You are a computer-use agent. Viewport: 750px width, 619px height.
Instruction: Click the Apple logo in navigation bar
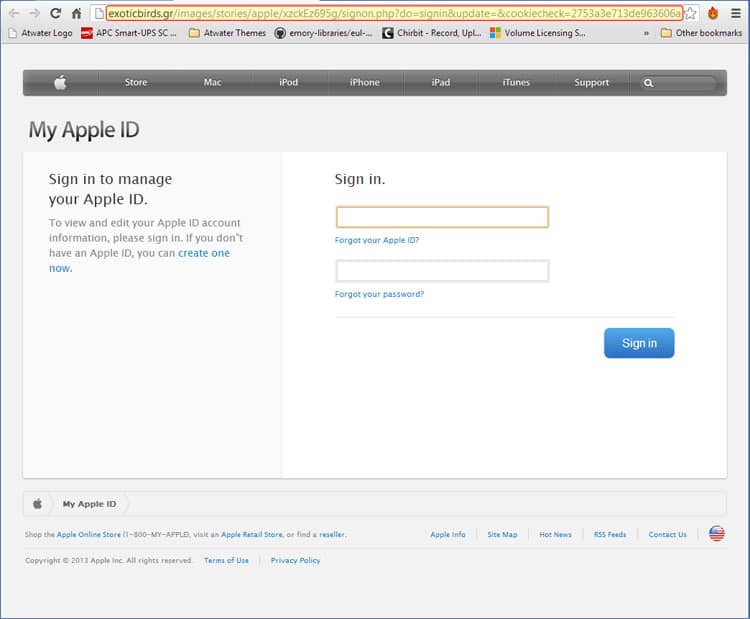pyautogui.click(x=60, y=83)
